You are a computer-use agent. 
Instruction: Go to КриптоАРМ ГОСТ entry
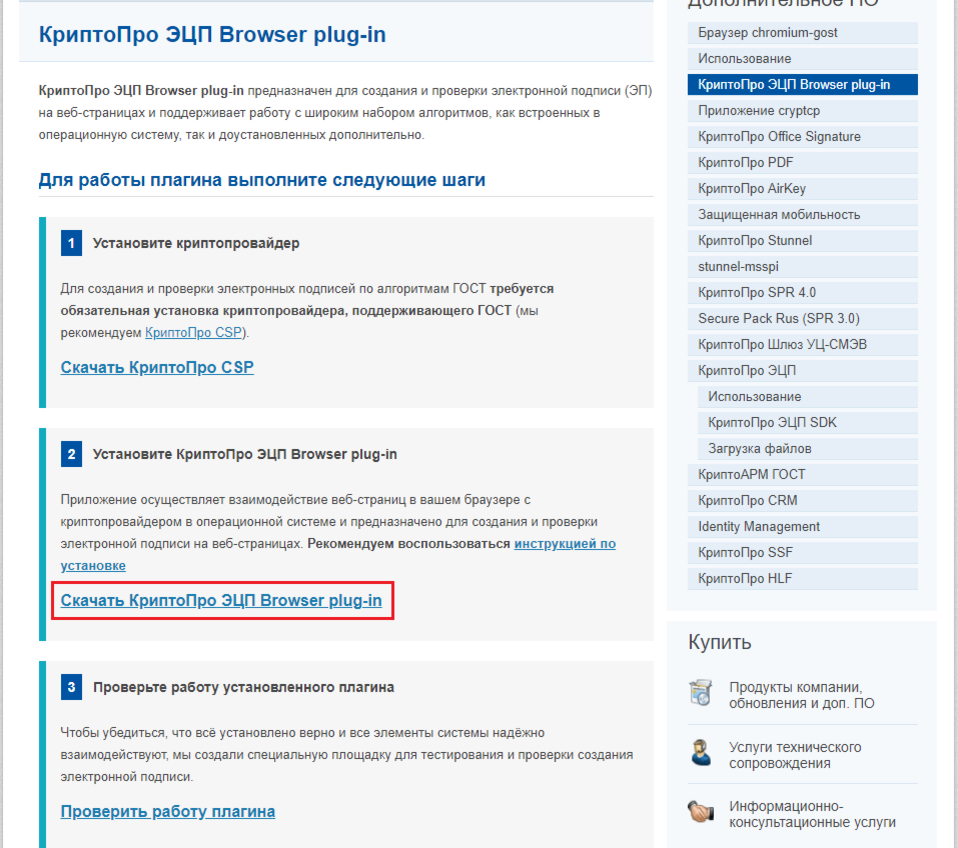802,474
